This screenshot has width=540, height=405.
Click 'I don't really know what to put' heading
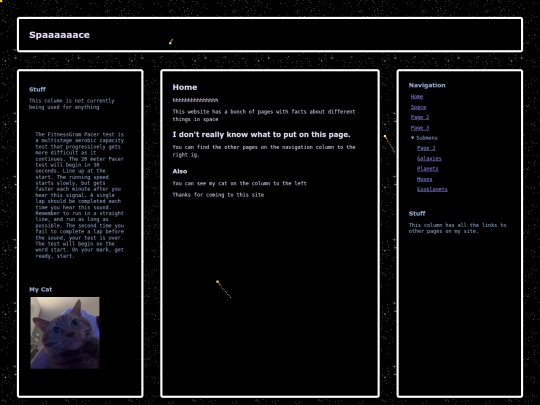coord(261,135)
